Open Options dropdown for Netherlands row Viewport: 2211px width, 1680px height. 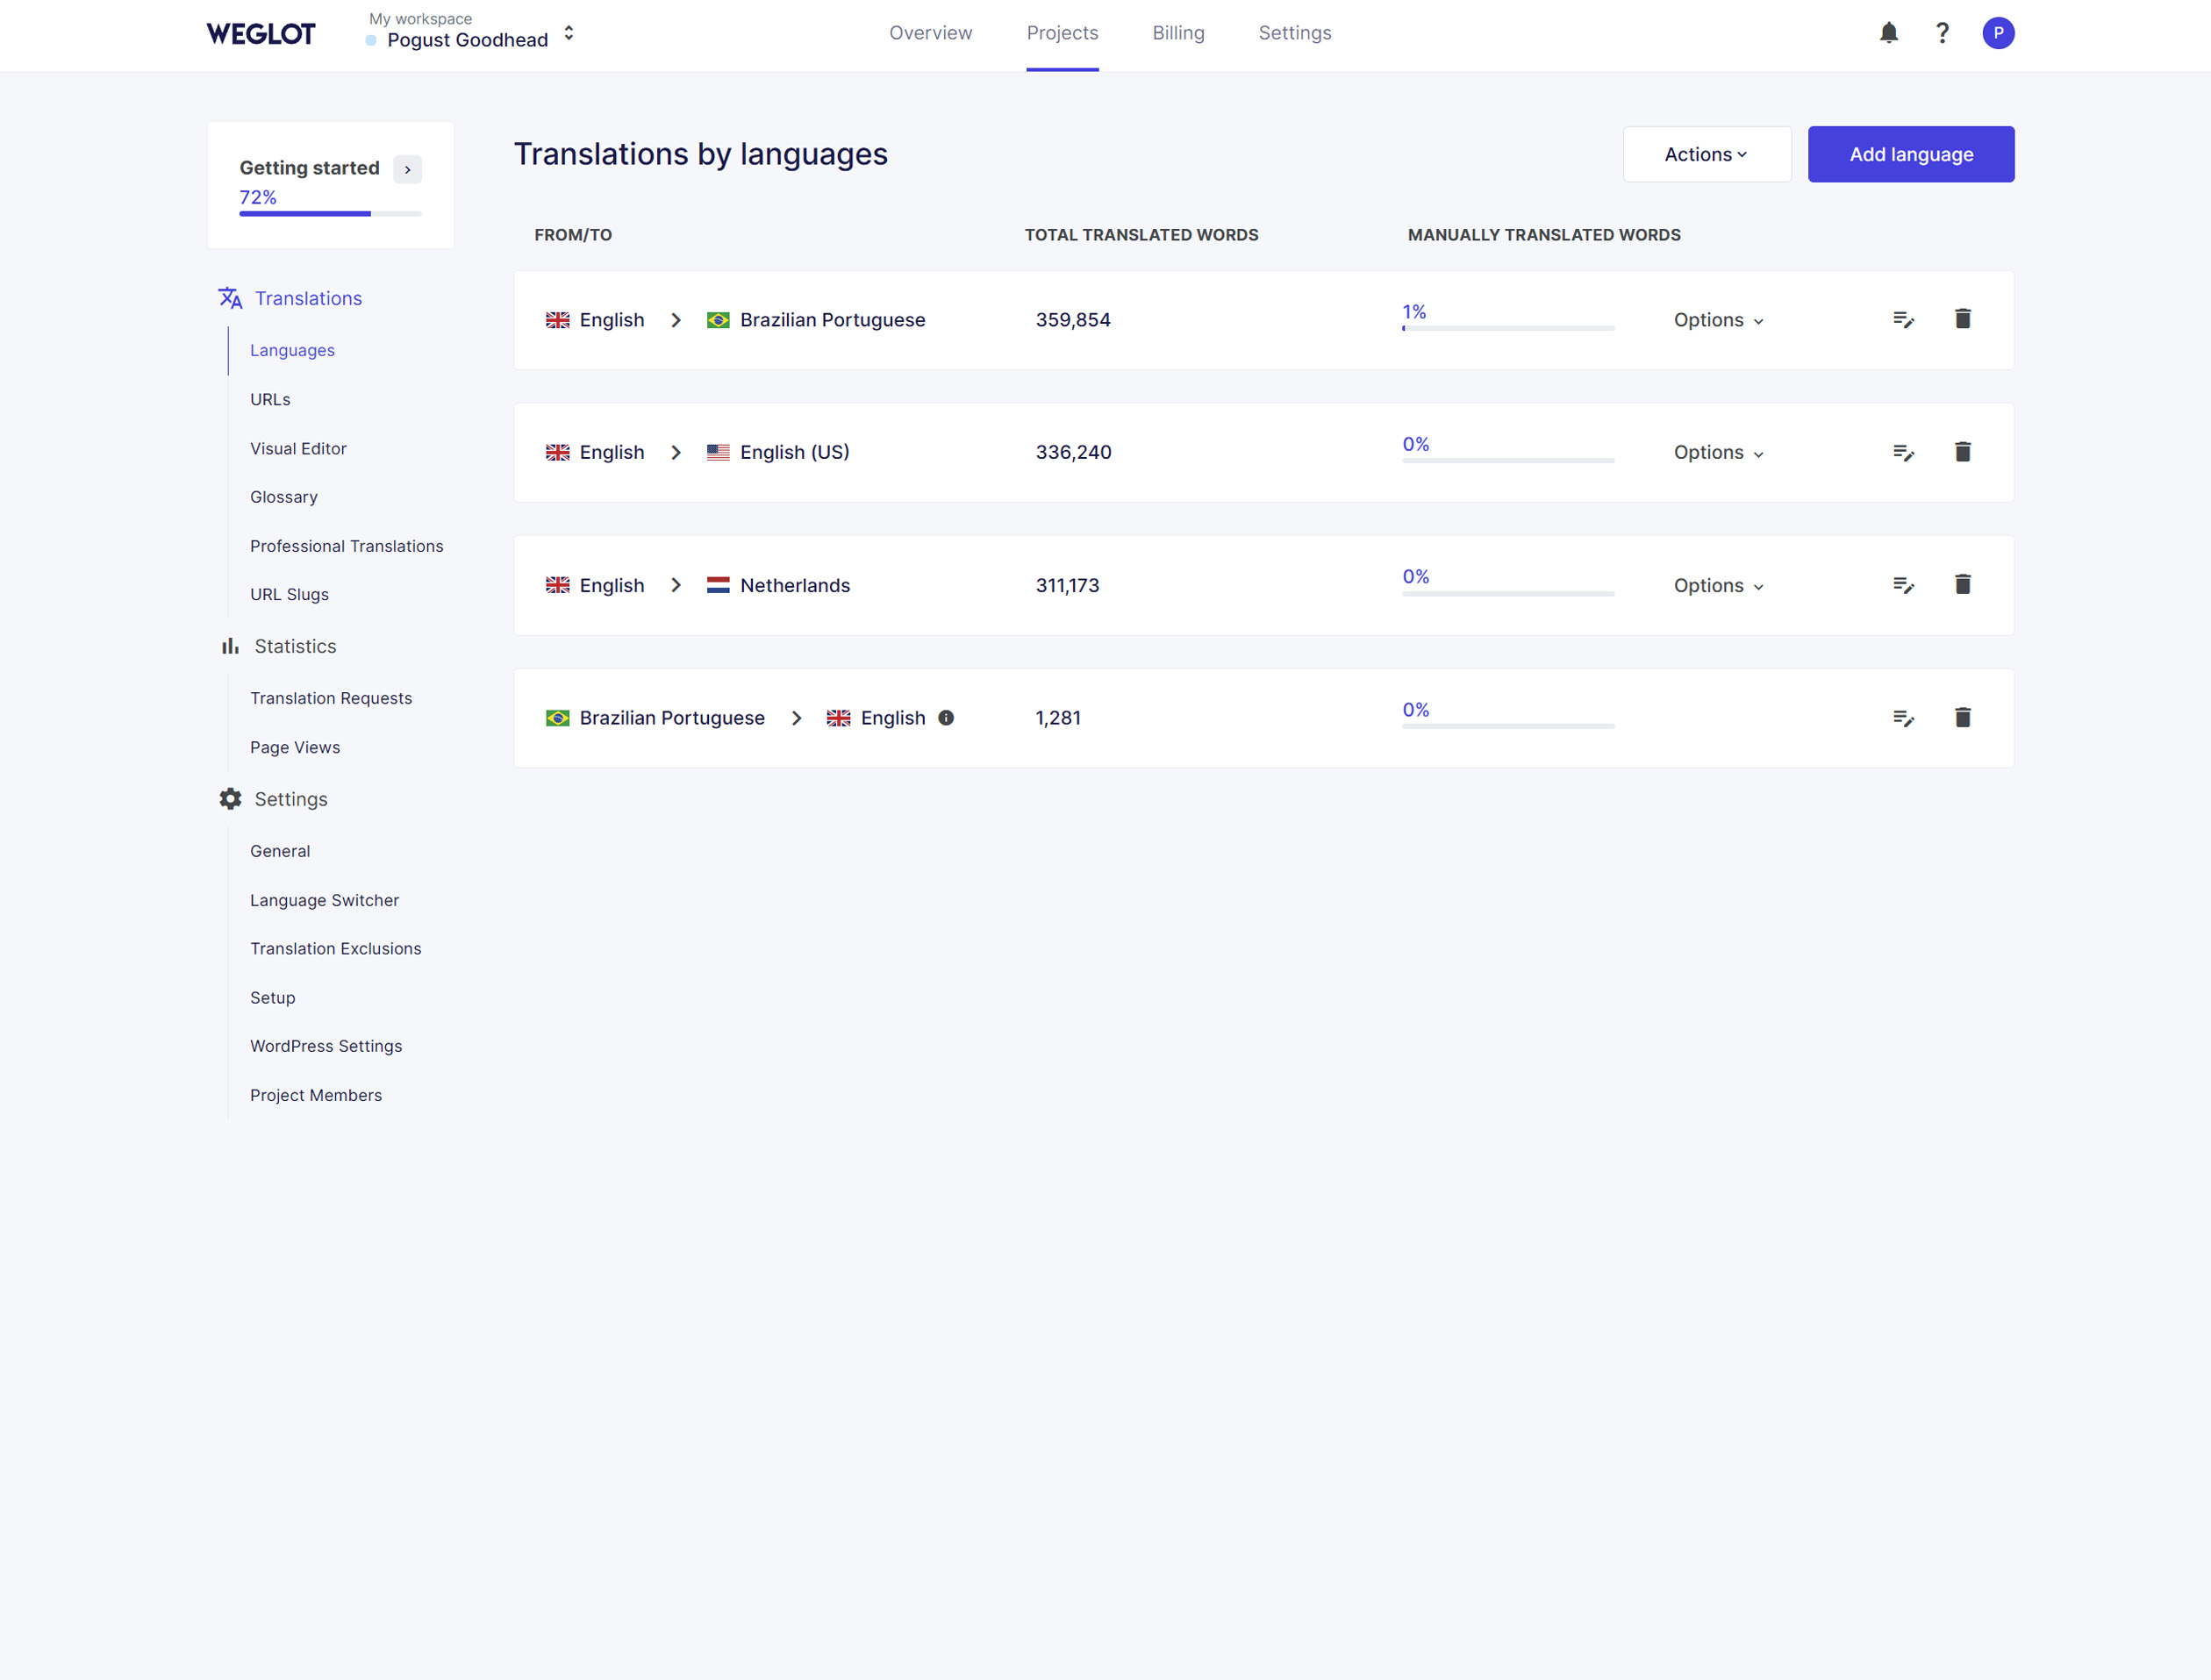coord(1718,585)
